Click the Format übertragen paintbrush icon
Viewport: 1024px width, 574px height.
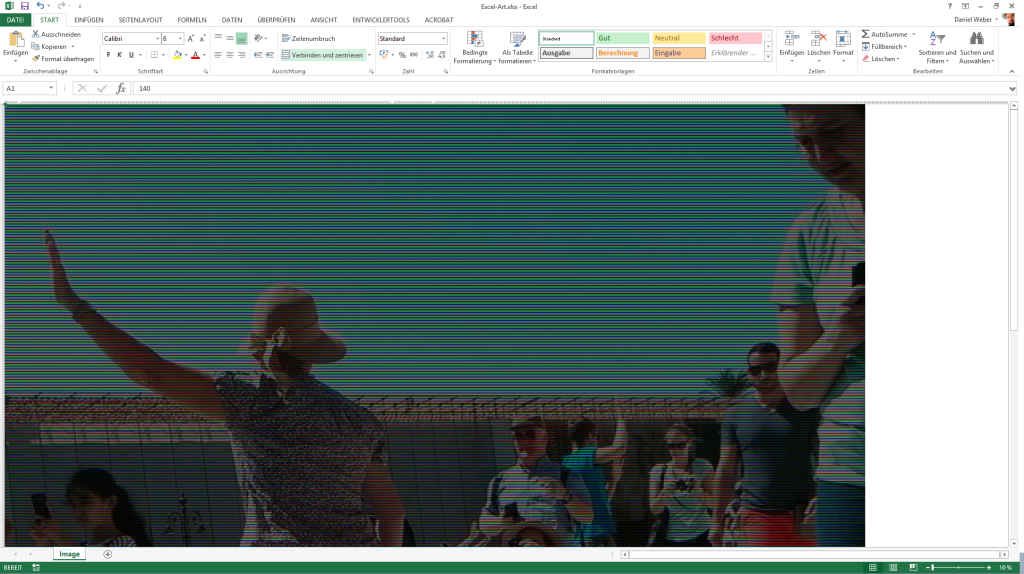point(35,59)
